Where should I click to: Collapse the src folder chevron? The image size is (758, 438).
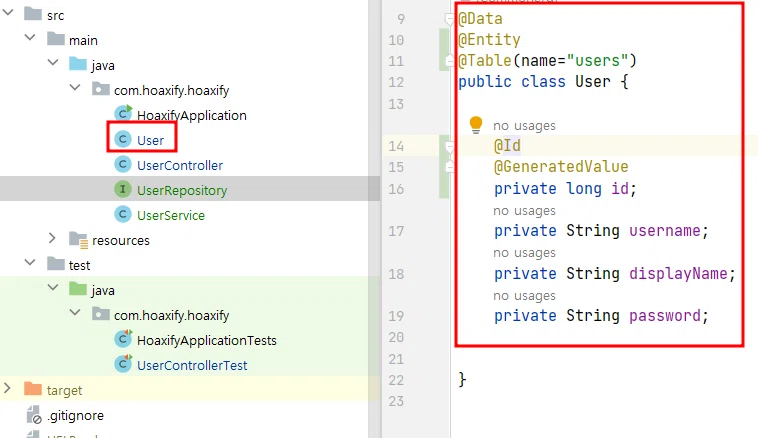(x=8, y=13)
